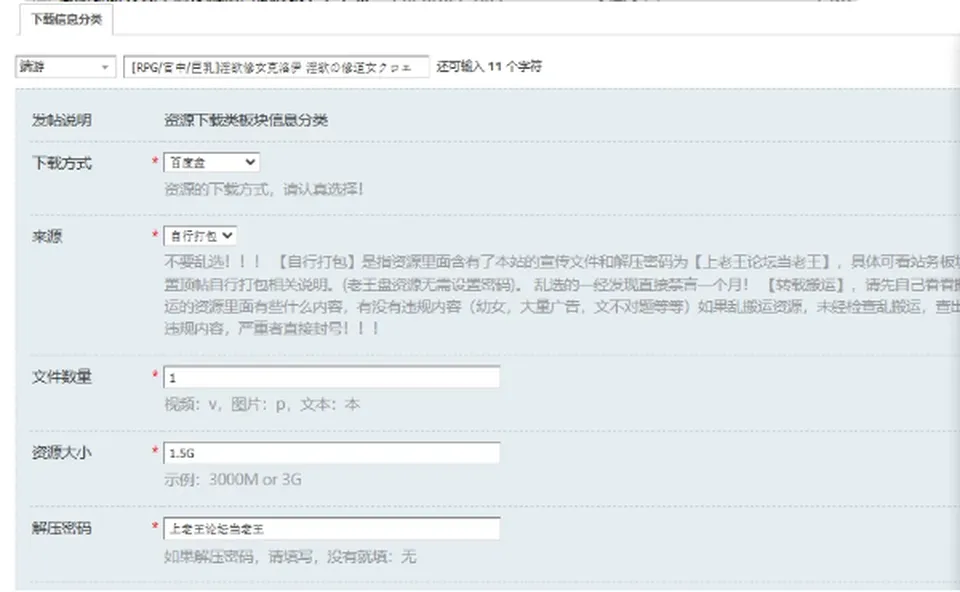The height and width of the screenshot is (592, 960).
Task: Open the 下载信息分类 tab
Action: [x=66, y=20]
